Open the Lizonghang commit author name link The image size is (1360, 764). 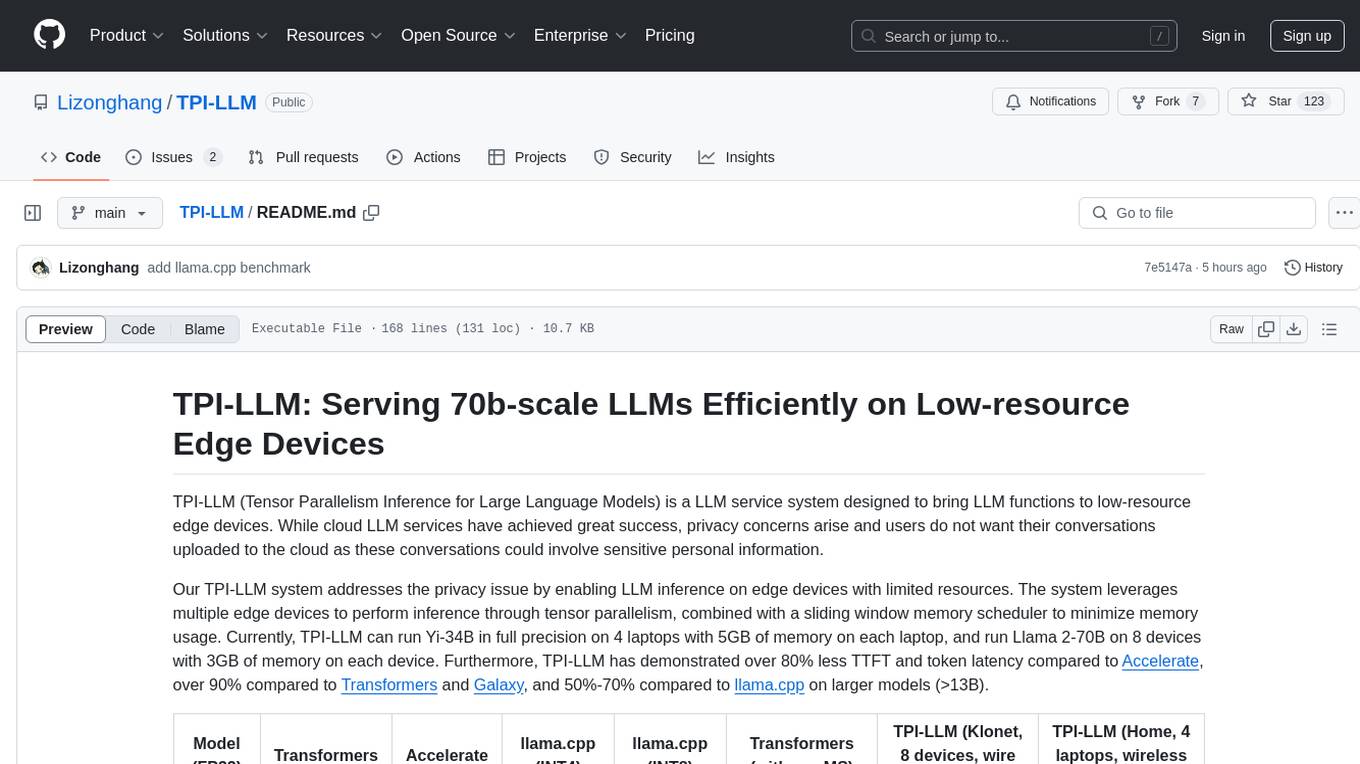coord(99,268)
